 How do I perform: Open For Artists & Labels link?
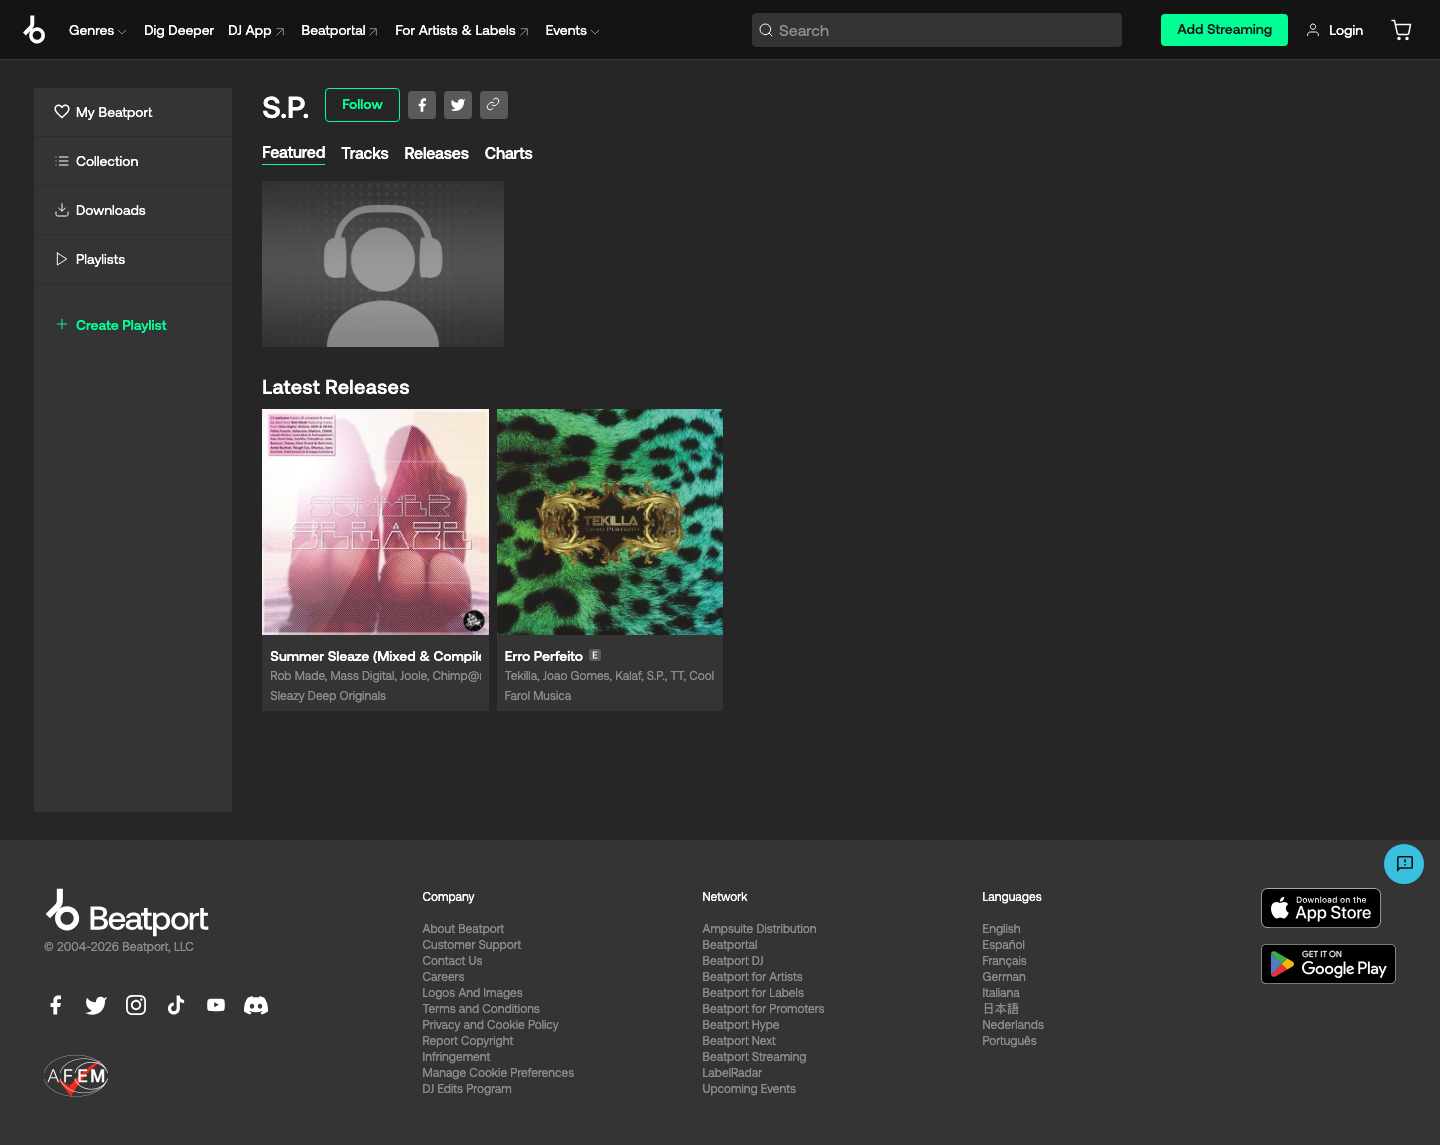[x=462, y=30]
